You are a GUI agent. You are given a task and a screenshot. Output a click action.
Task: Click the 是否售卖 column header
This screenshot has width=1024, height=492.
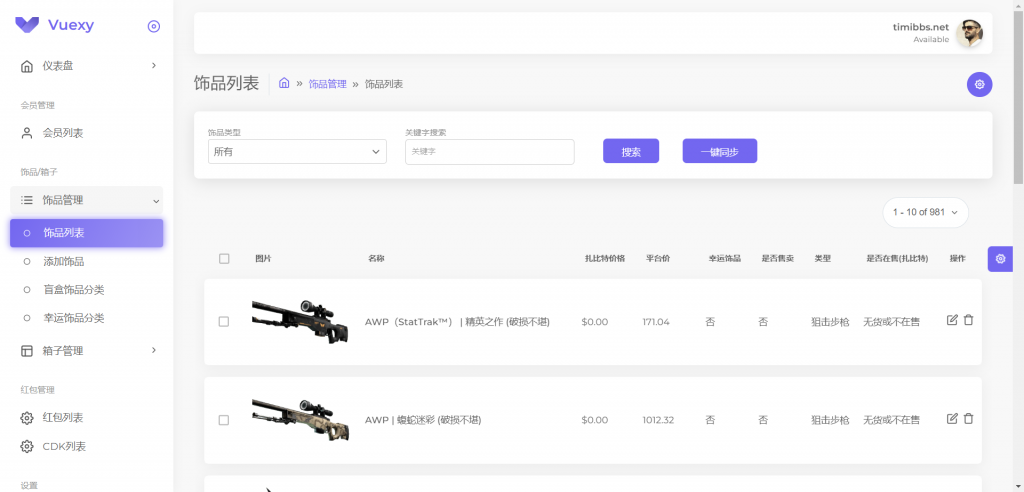click(x=778, y=259)
